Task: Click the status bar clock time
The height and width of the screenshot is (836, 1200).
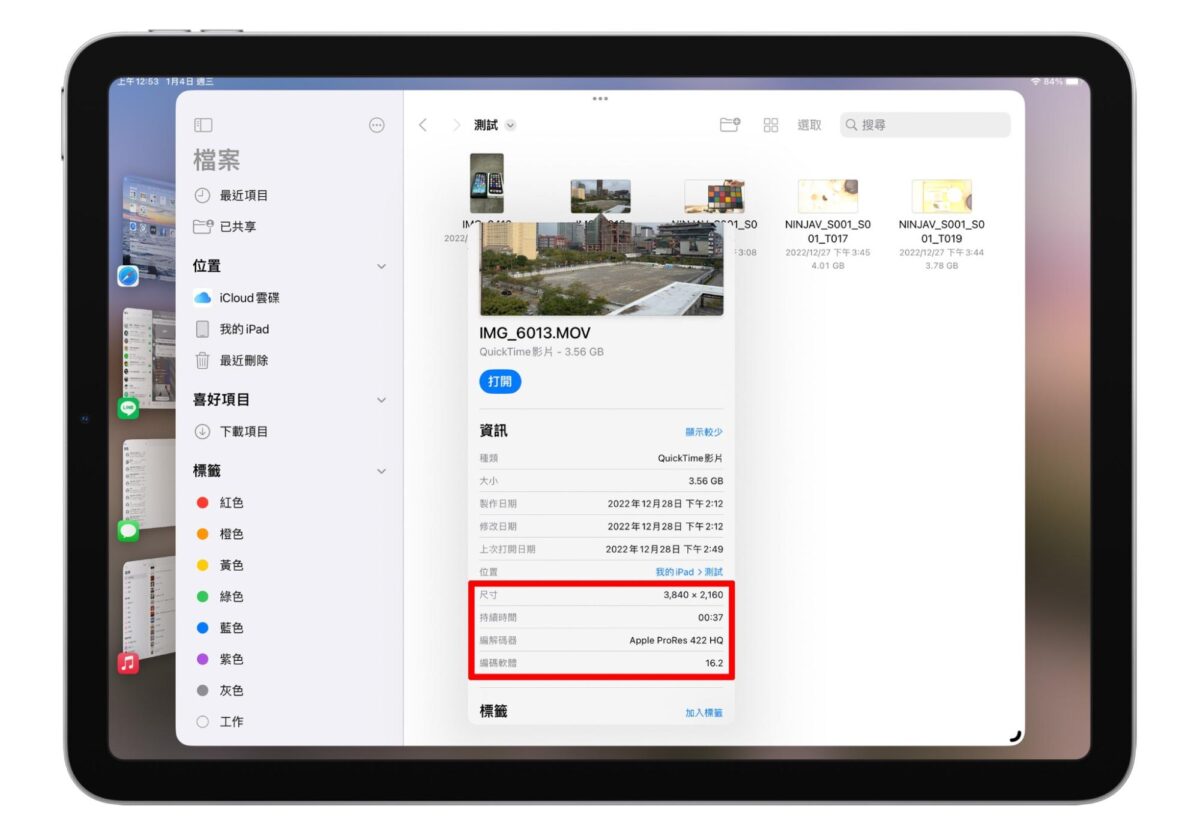Action: point(137,81)
